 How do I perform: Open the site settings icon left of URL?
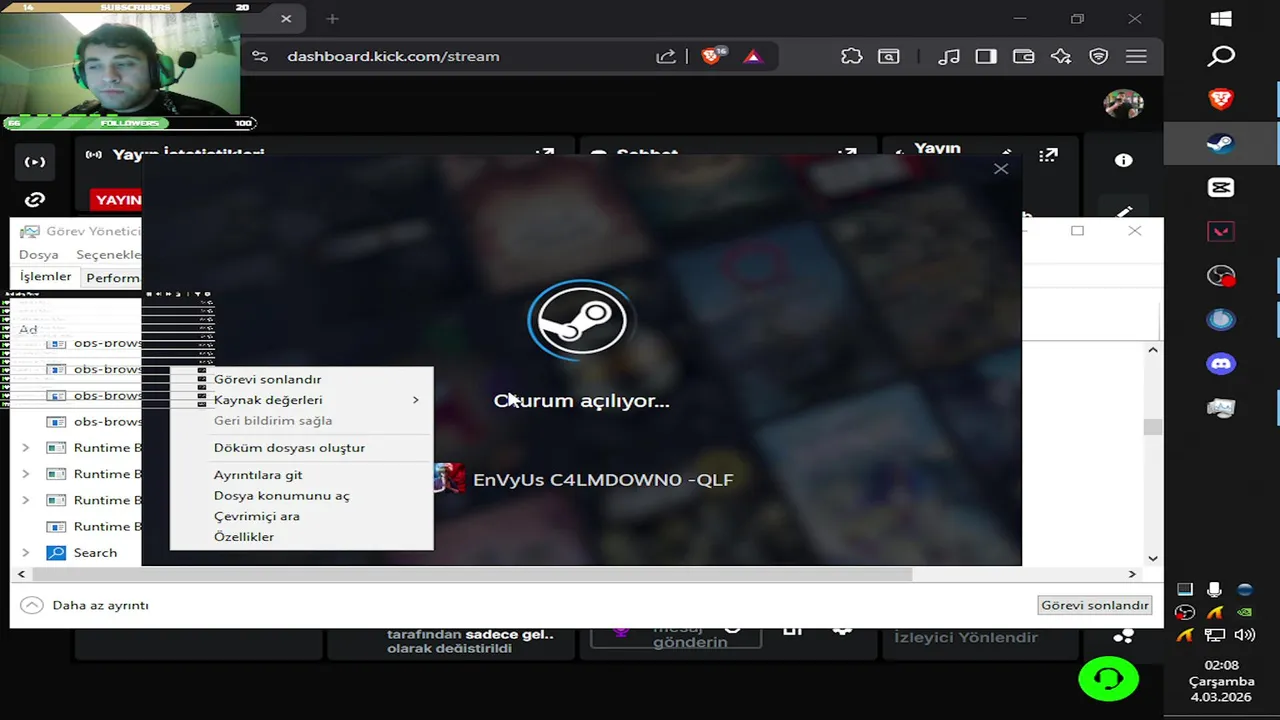tap(260, 56)
